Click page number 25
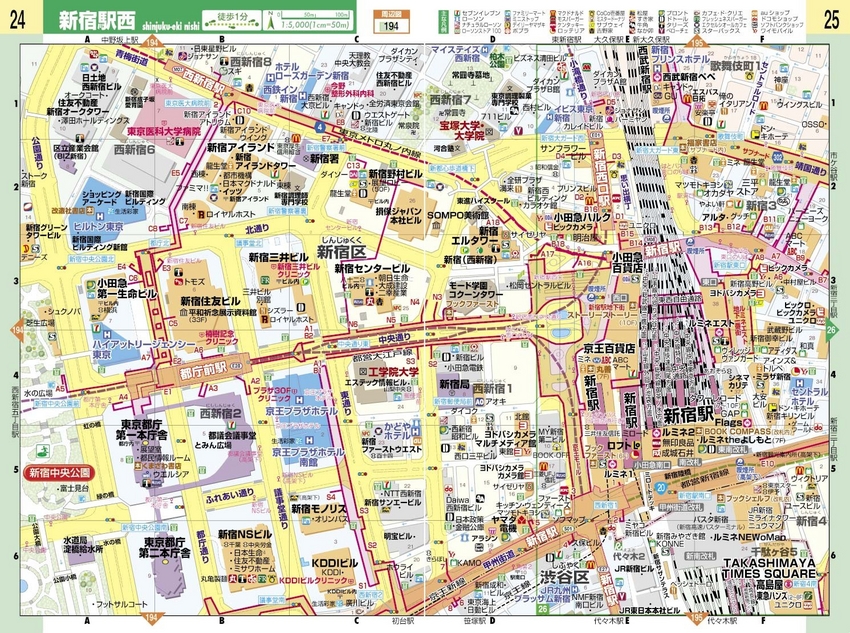The image size is (850, 633). tap(831, 20)
